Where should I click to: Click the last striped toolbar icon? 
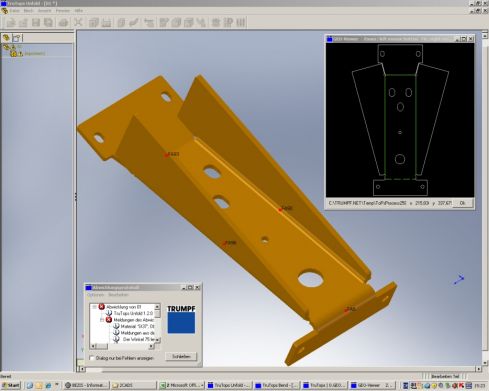[x=241, y=23]
